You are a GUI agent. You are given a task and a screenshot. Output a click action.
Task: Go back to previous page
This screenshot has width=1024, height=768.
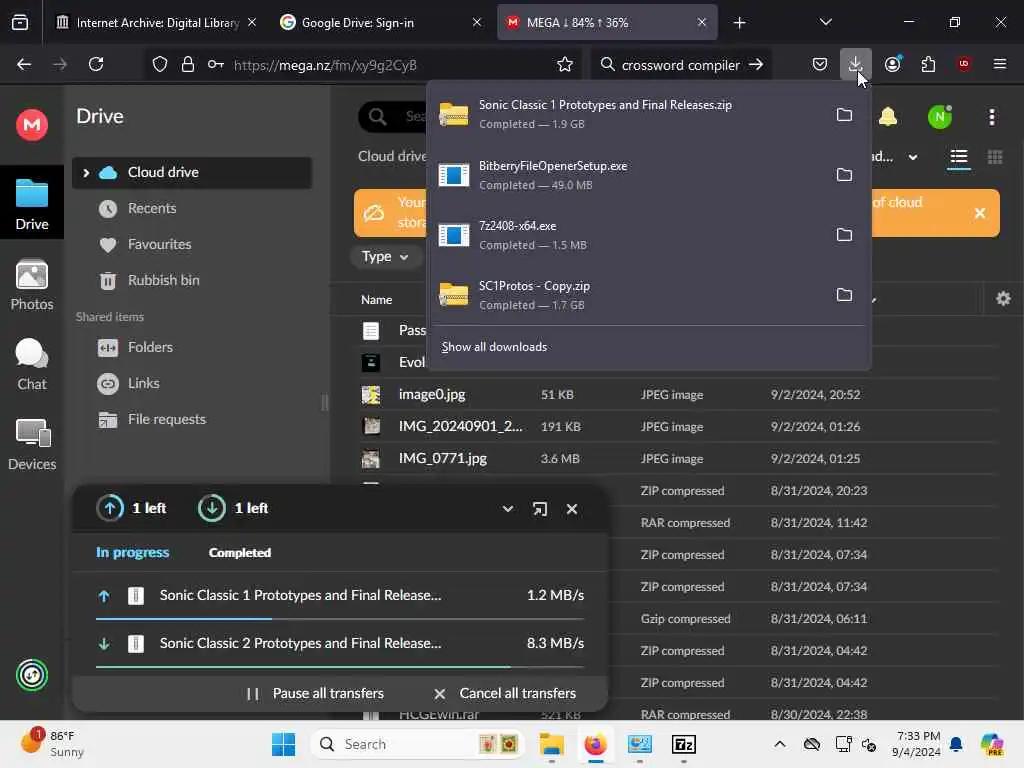(24, 64)
